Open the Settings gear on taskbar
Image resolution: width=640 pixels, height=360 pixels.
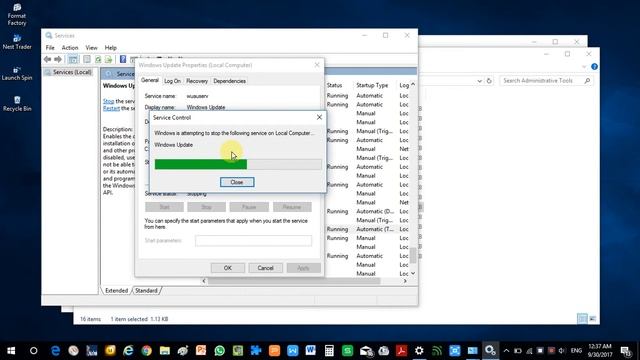click(x=419, y=351)
